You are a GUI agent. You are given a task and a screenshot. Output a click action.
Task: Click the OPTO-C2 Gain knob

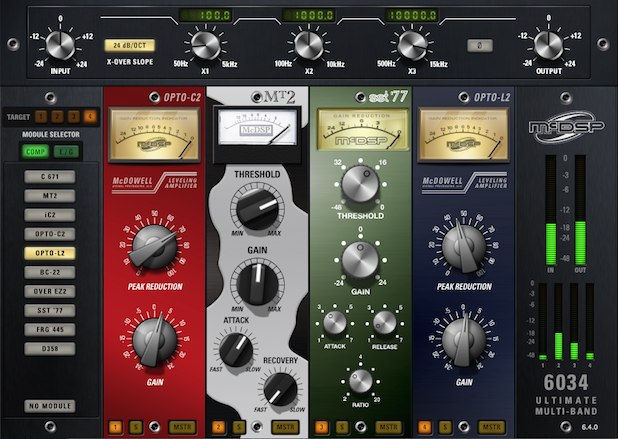[154, 341]
